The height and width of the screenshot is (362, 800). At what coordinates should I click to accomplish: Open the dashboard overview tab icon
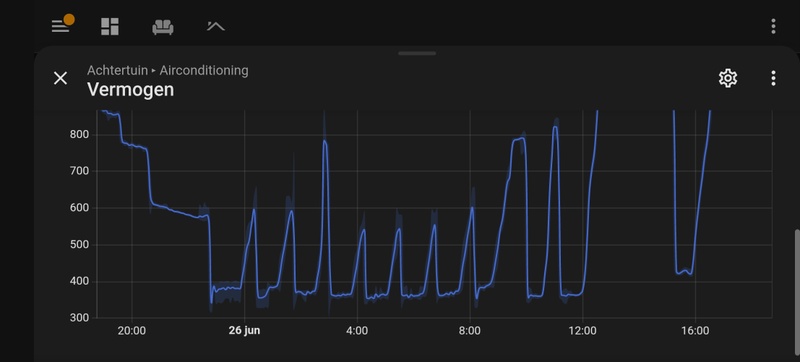110,27
